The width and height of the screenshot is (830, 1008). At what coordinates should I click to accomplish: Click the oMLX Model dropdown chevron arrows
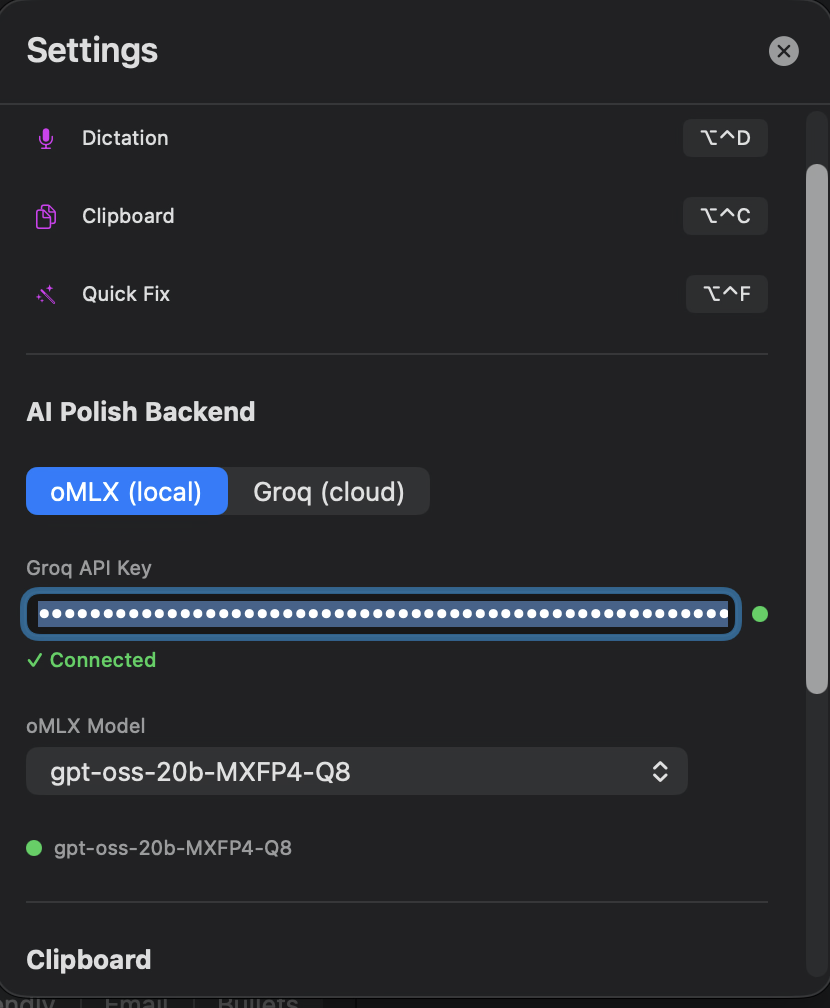pos(660,771)
